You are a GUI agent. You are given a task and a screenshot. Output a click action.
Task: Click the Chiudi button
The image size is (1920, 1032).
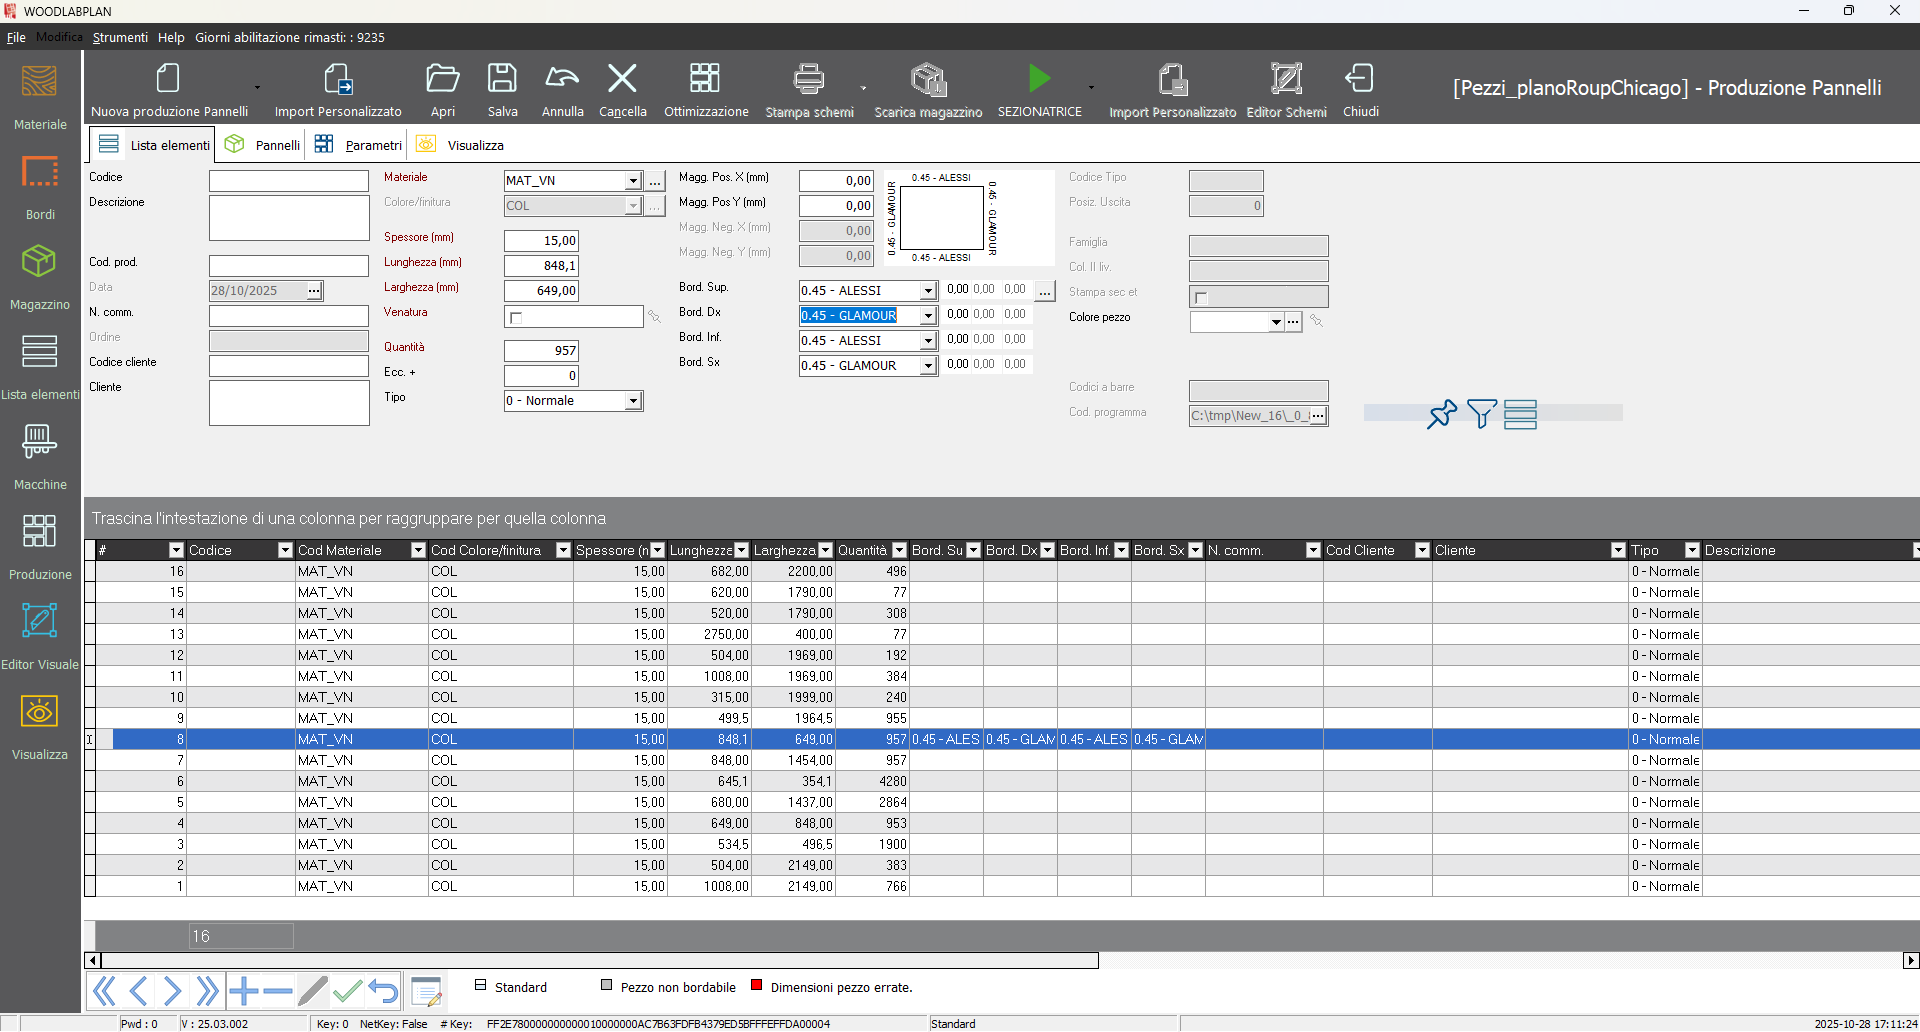tap(1360, 90)
